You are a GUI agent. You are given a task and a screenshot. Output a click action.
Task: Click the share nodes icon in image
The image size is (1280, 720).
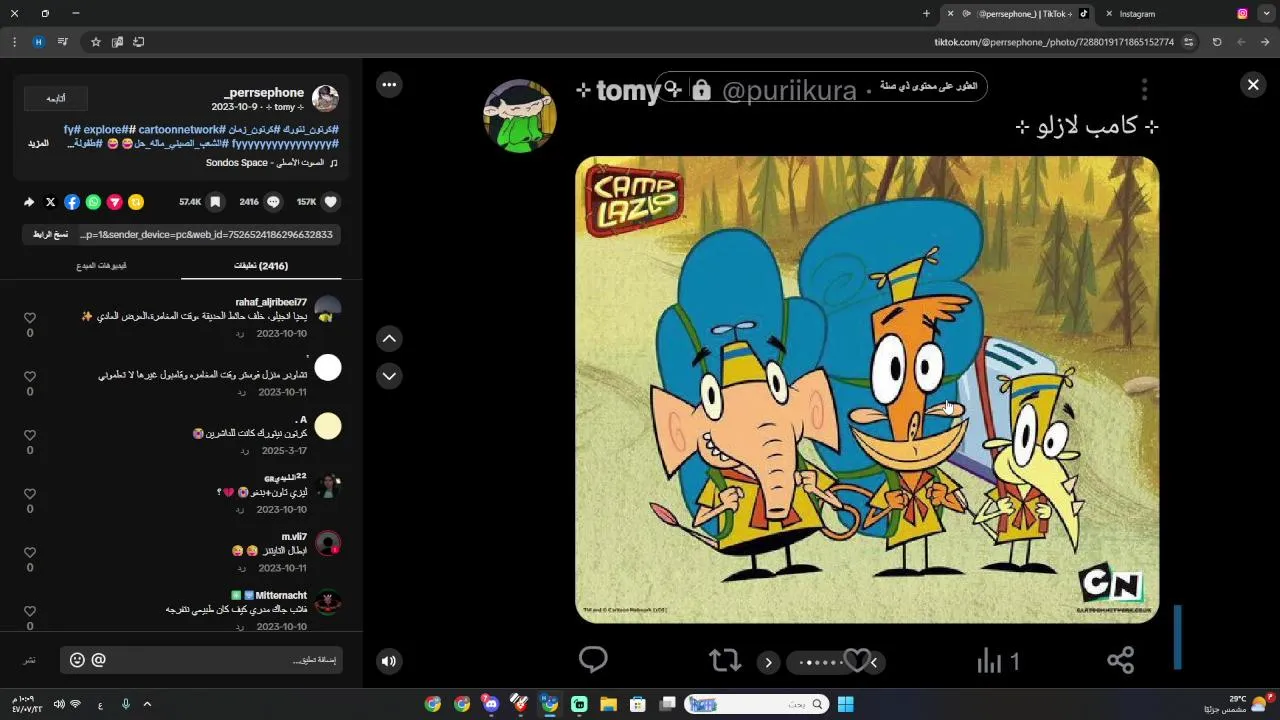pyautogui.click(x=1121, y=660)
